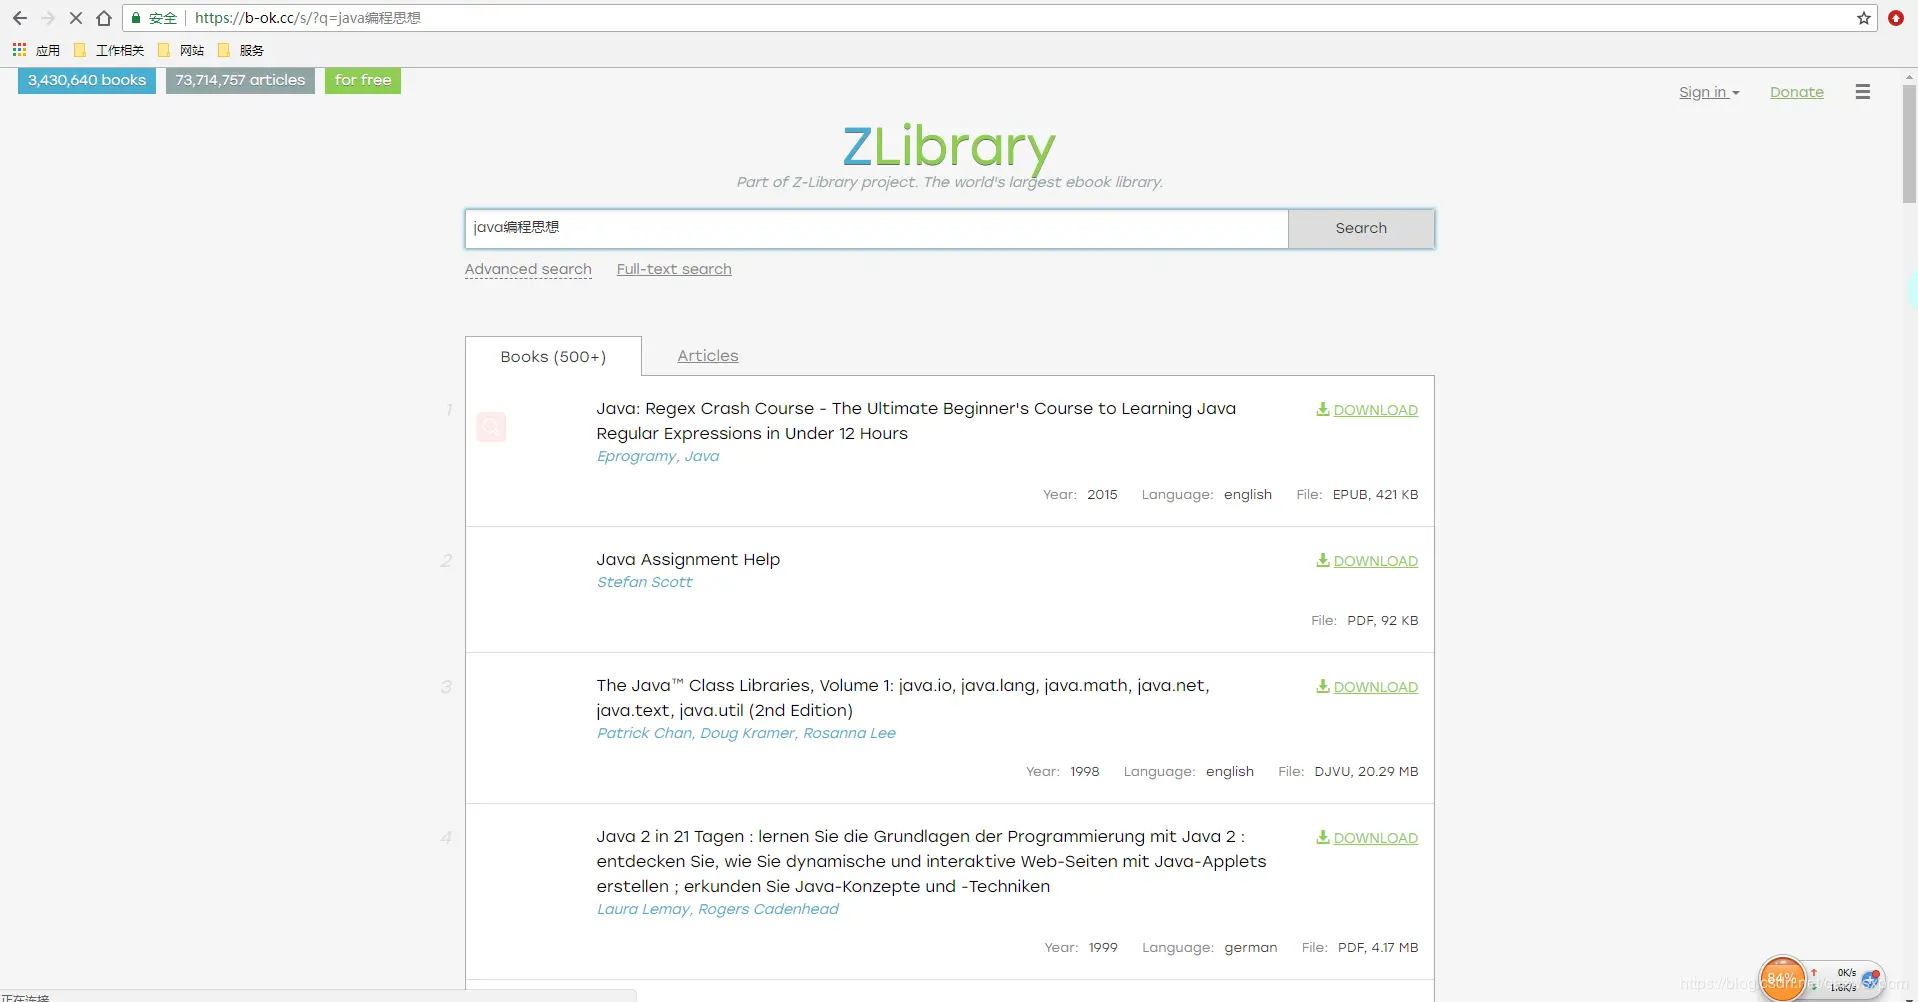1918x1002 pixels.
Task: Click download icon for Java Regex Crash Course
Action: click(1322, 409)
